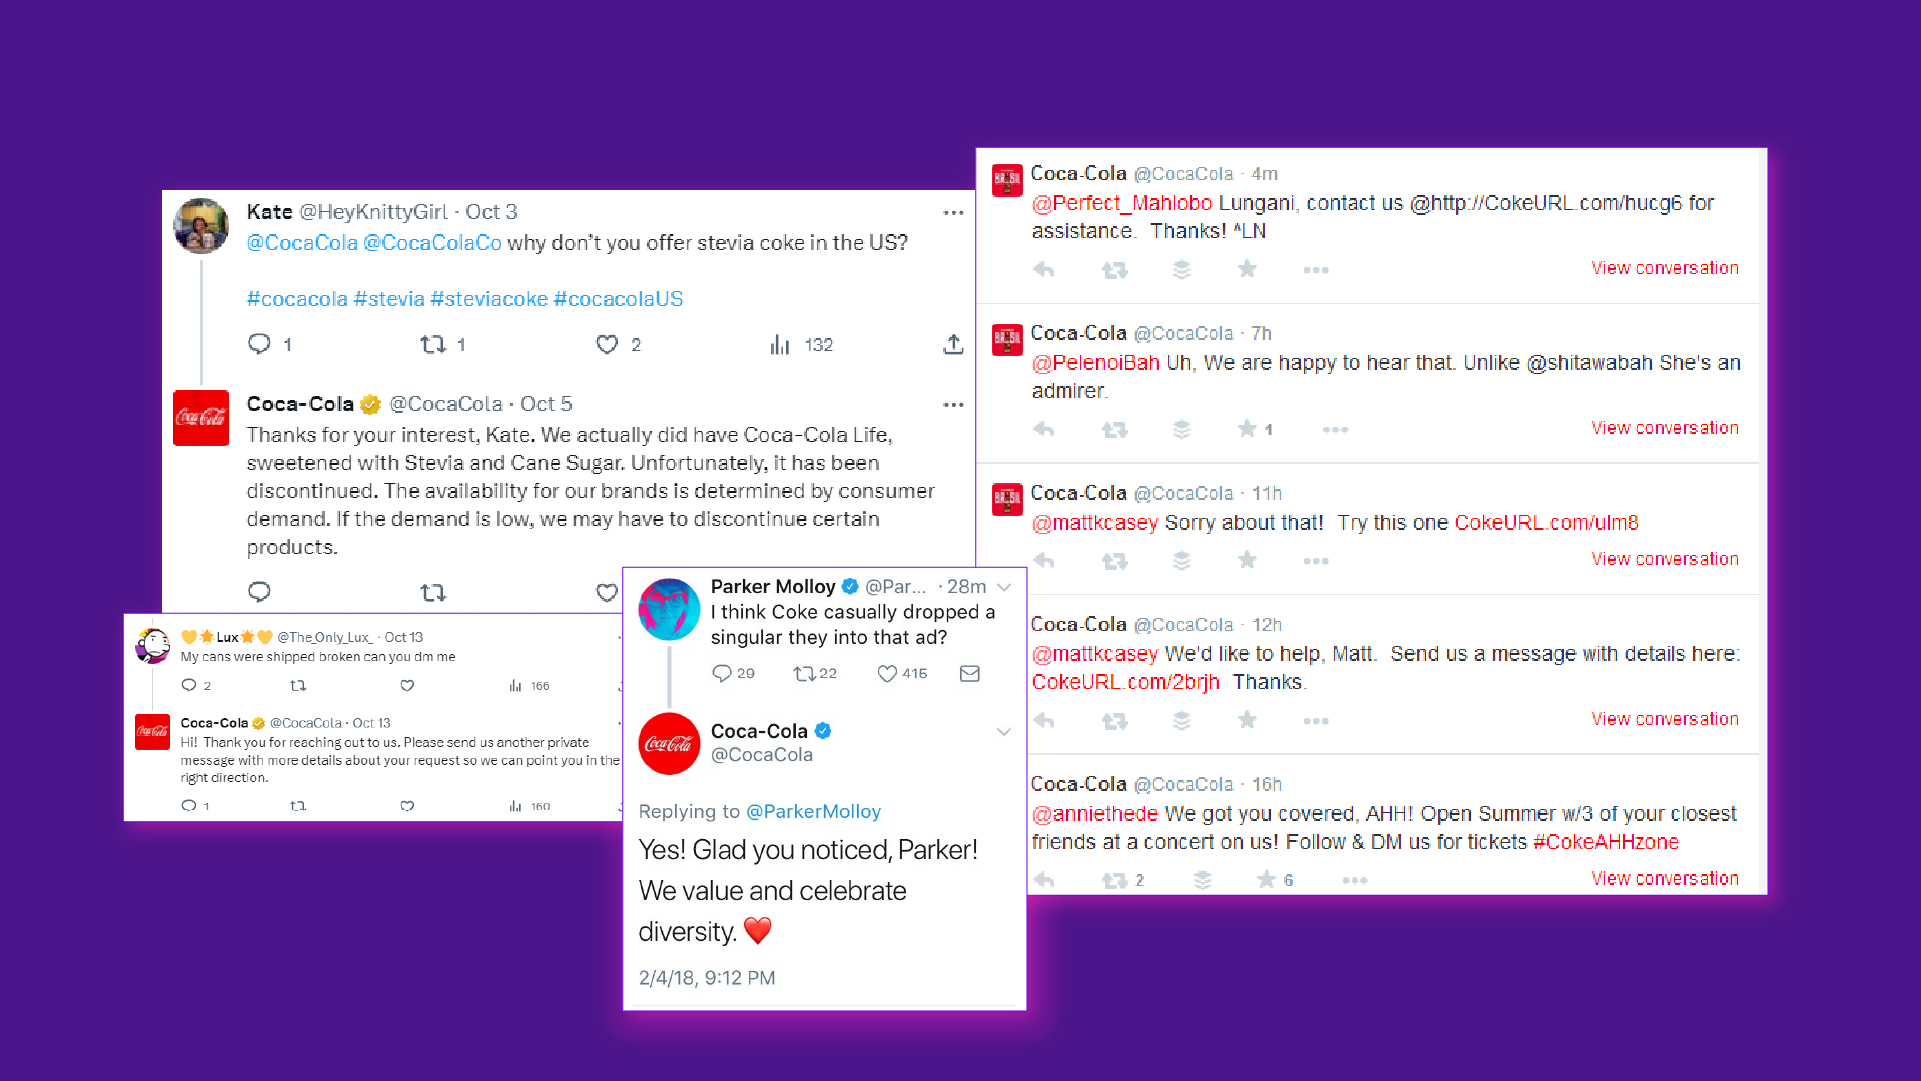Open the more options menu on Kate's tweet
The width and height of the screenshot is (1921, 1081).
953,212
